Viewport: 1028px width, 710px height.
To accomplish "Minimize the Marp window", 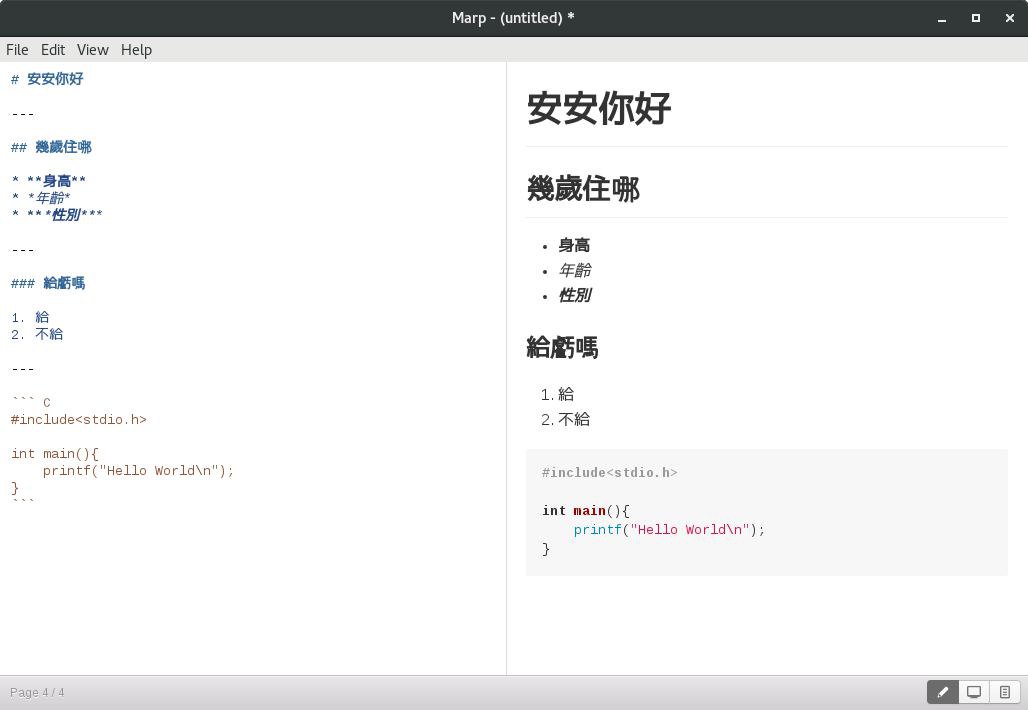I will click(942, 18).
